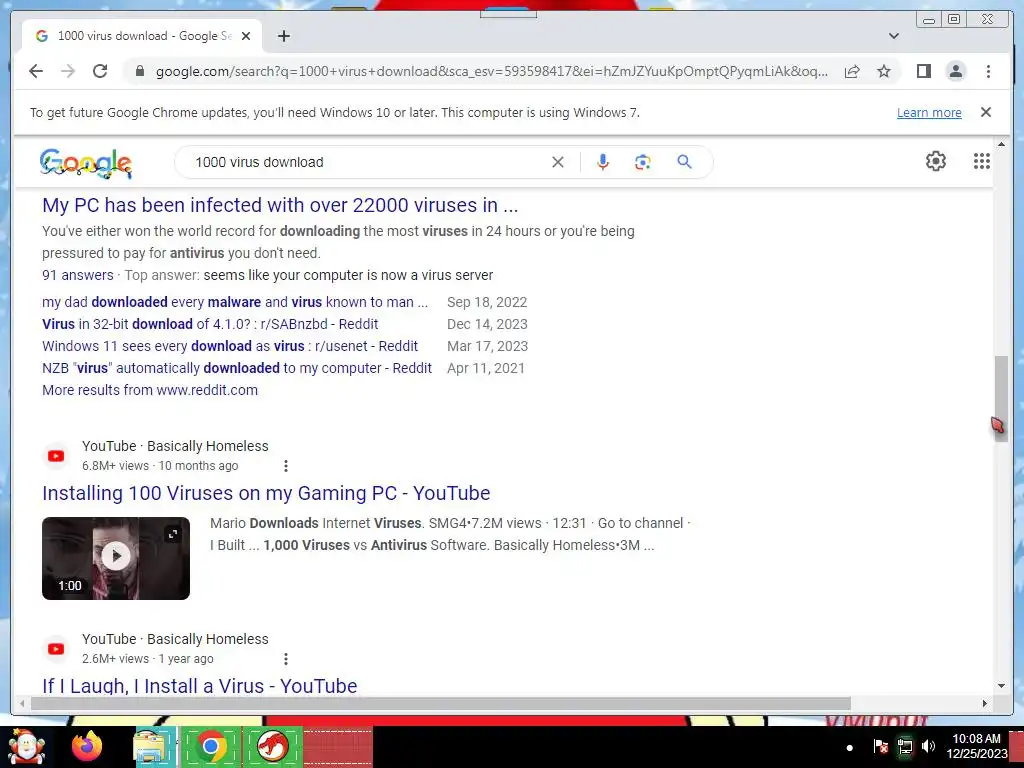View site information padlock icon
This screenshot has width=1024, height=768.
point(140,71)
